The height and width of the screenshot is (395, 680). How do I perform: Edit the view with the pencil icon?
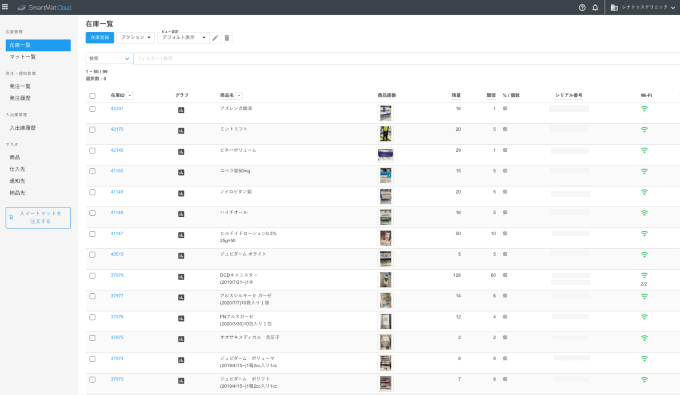pyautogui.click(x=215, y=38)
